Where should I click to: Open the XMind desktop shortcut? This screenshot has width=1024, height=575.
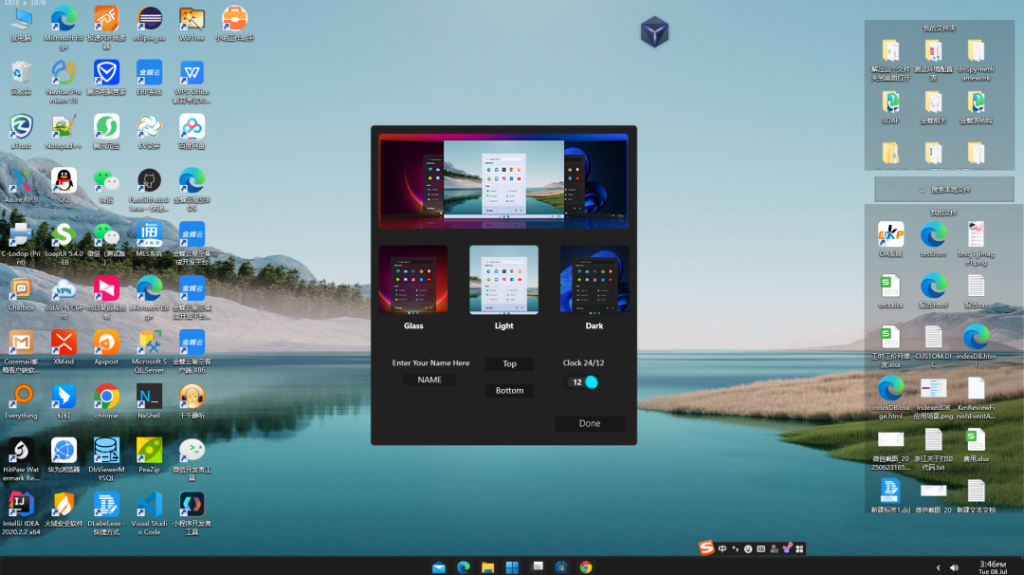[64, 343]
